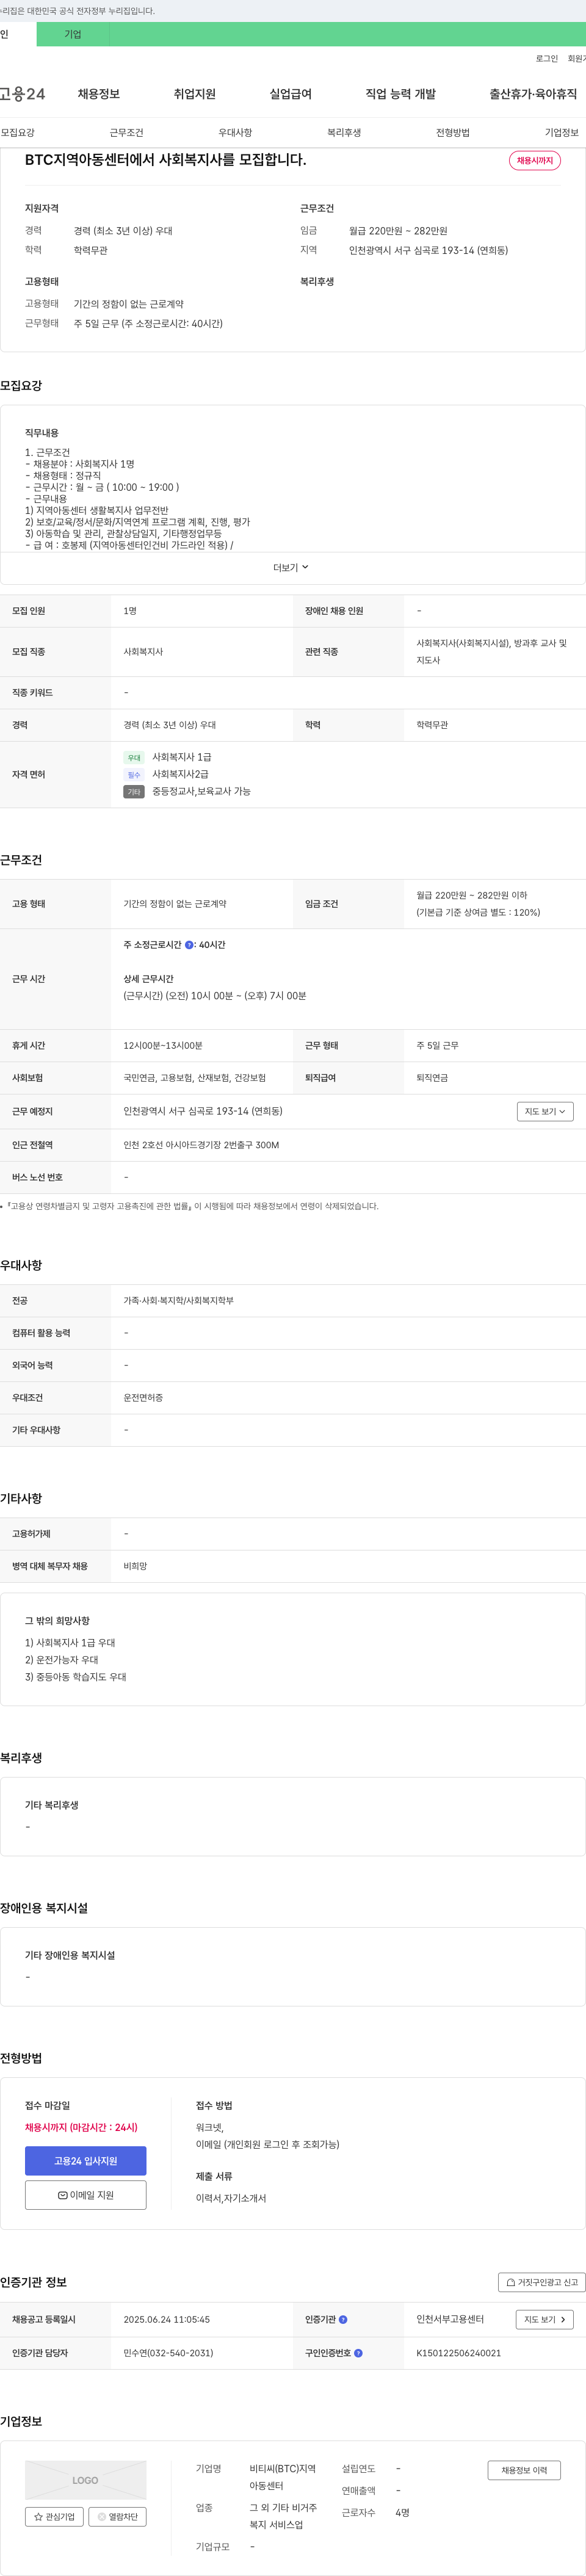Click the 고용24 site logo

pyautogui.click(x=22, y=94)
